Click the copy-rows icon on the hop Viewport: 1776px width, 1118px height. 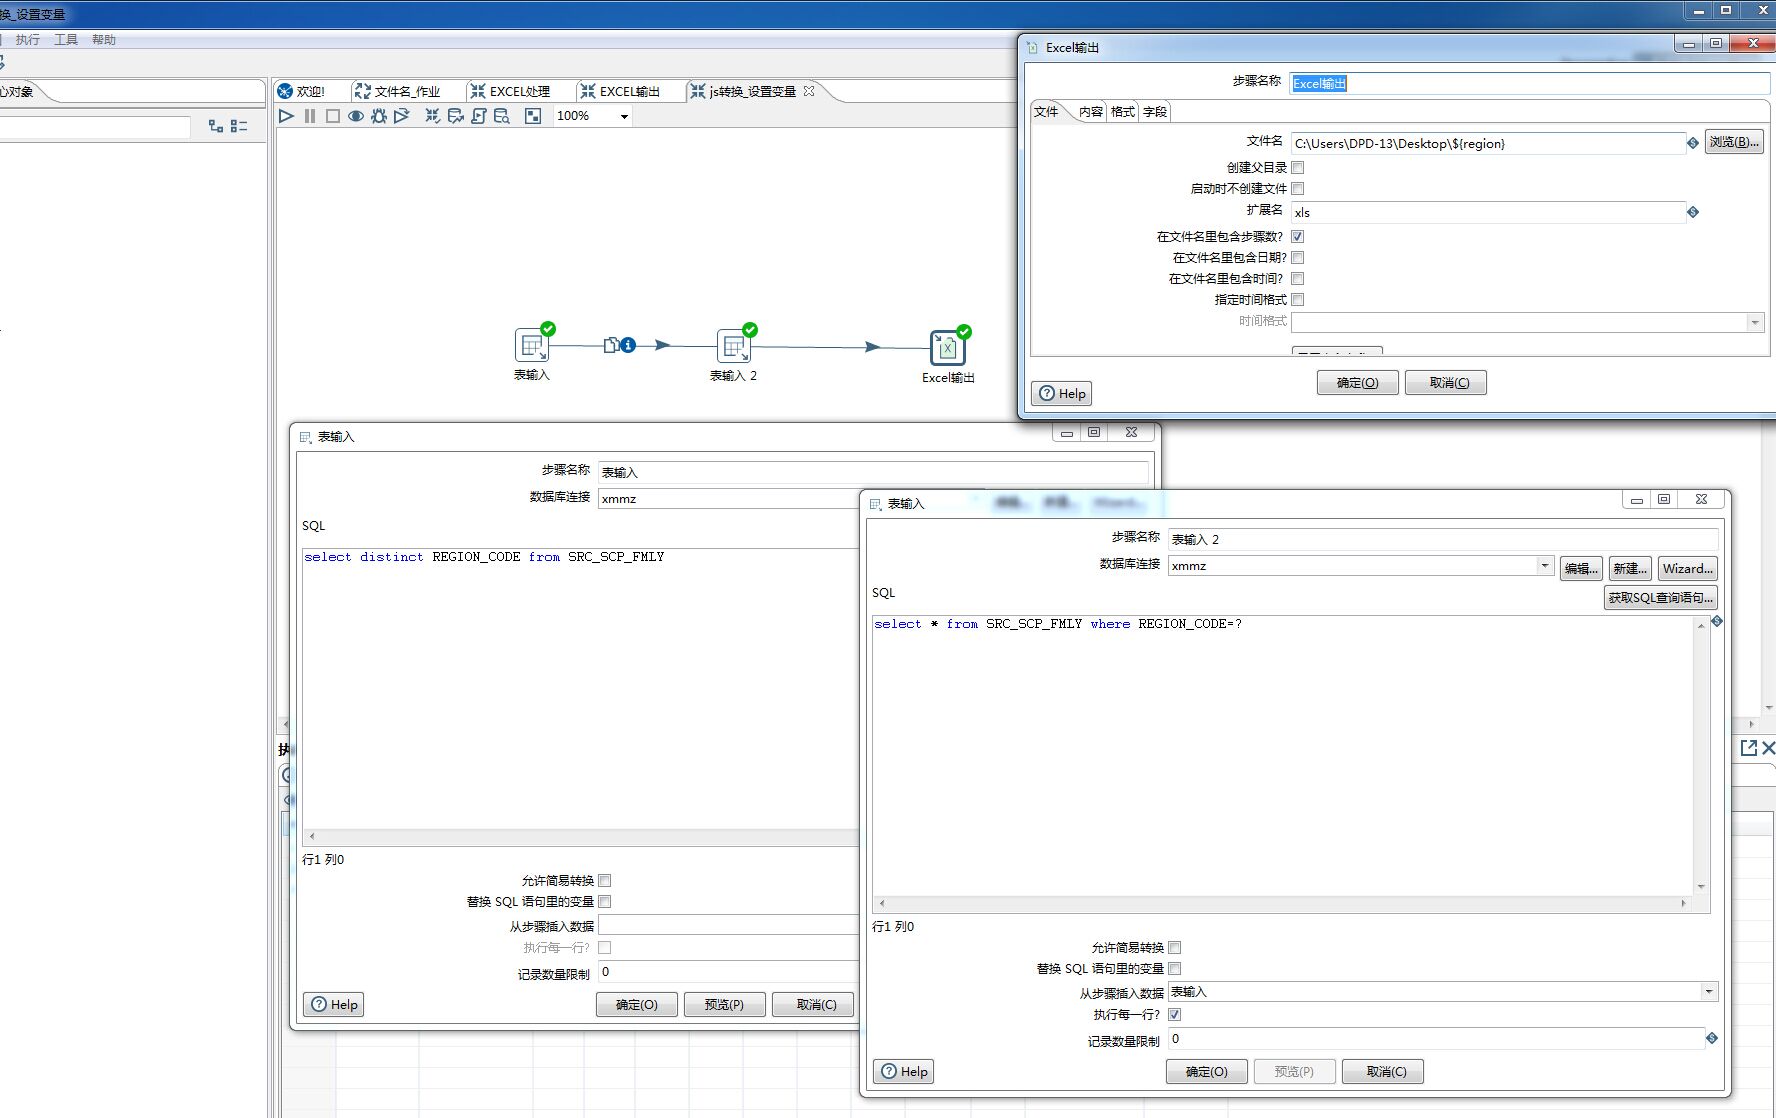[x=611, y=345]
